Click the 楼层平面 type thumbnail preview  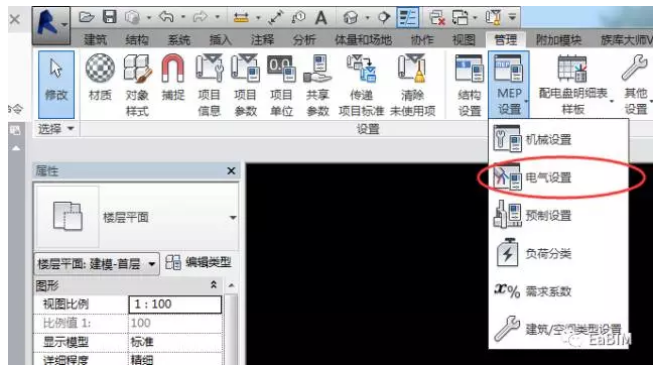pos(67,217)
